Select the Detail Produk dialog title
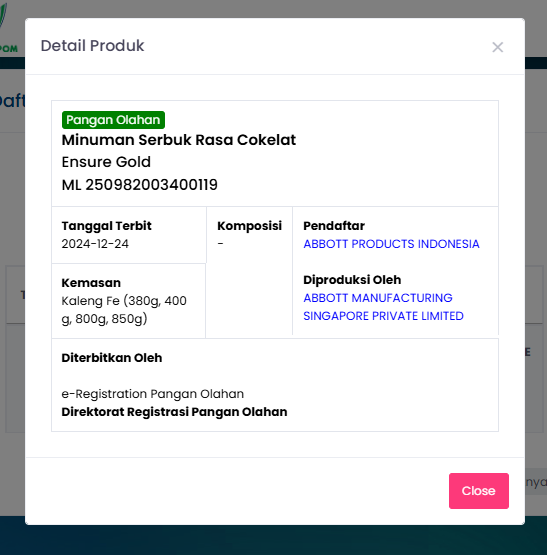The height and width of the screenshot is (555, 547). [92, 46]
